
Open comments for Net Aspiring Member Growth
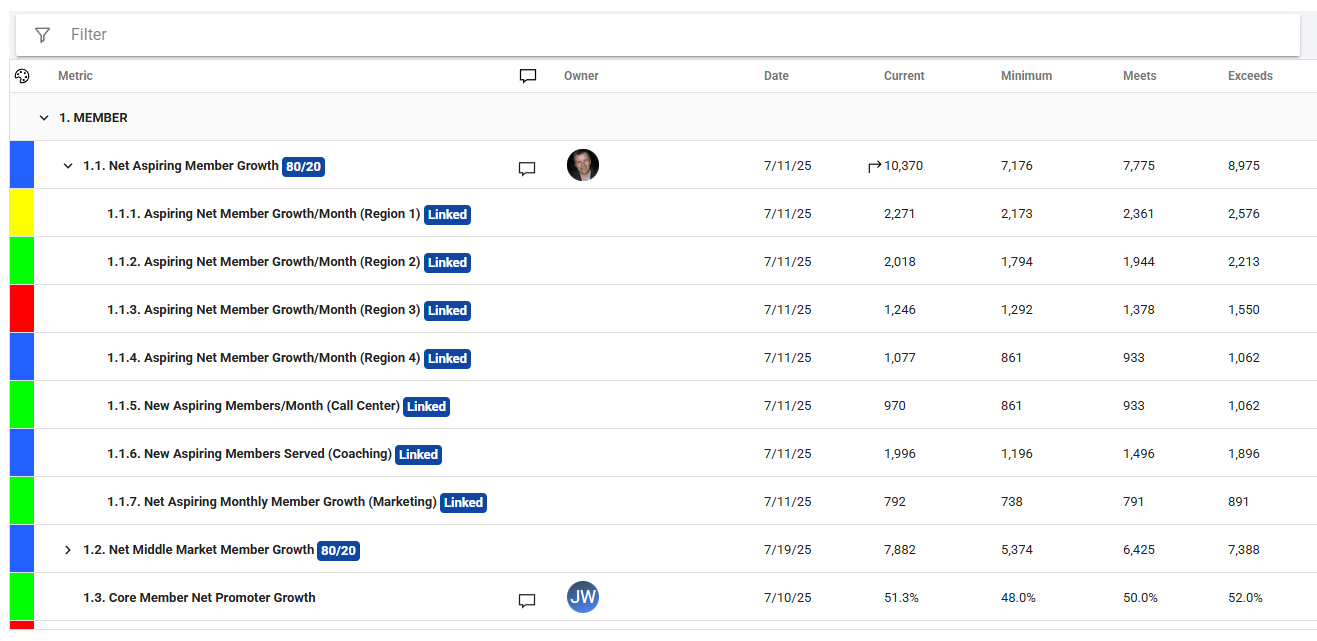click(x=527, y=168)
